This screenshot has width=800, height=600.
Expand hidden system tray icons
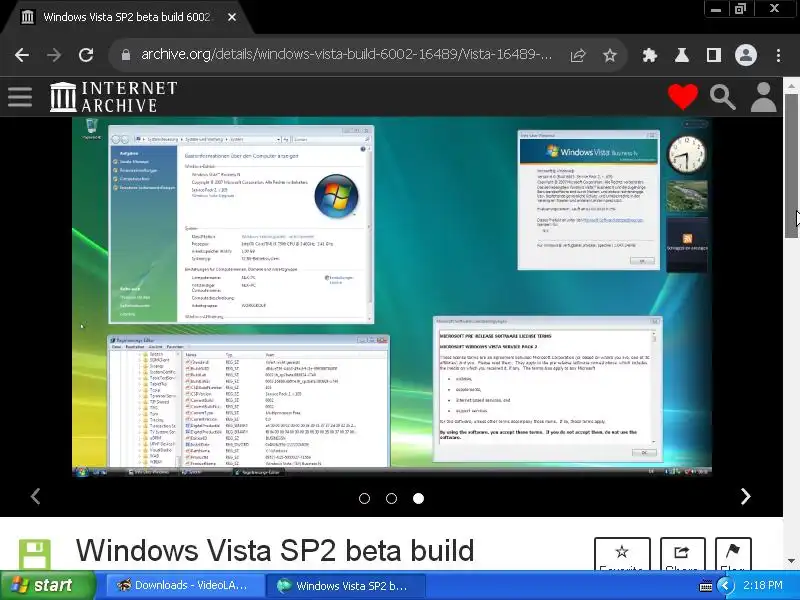click(x=725, y=586)
